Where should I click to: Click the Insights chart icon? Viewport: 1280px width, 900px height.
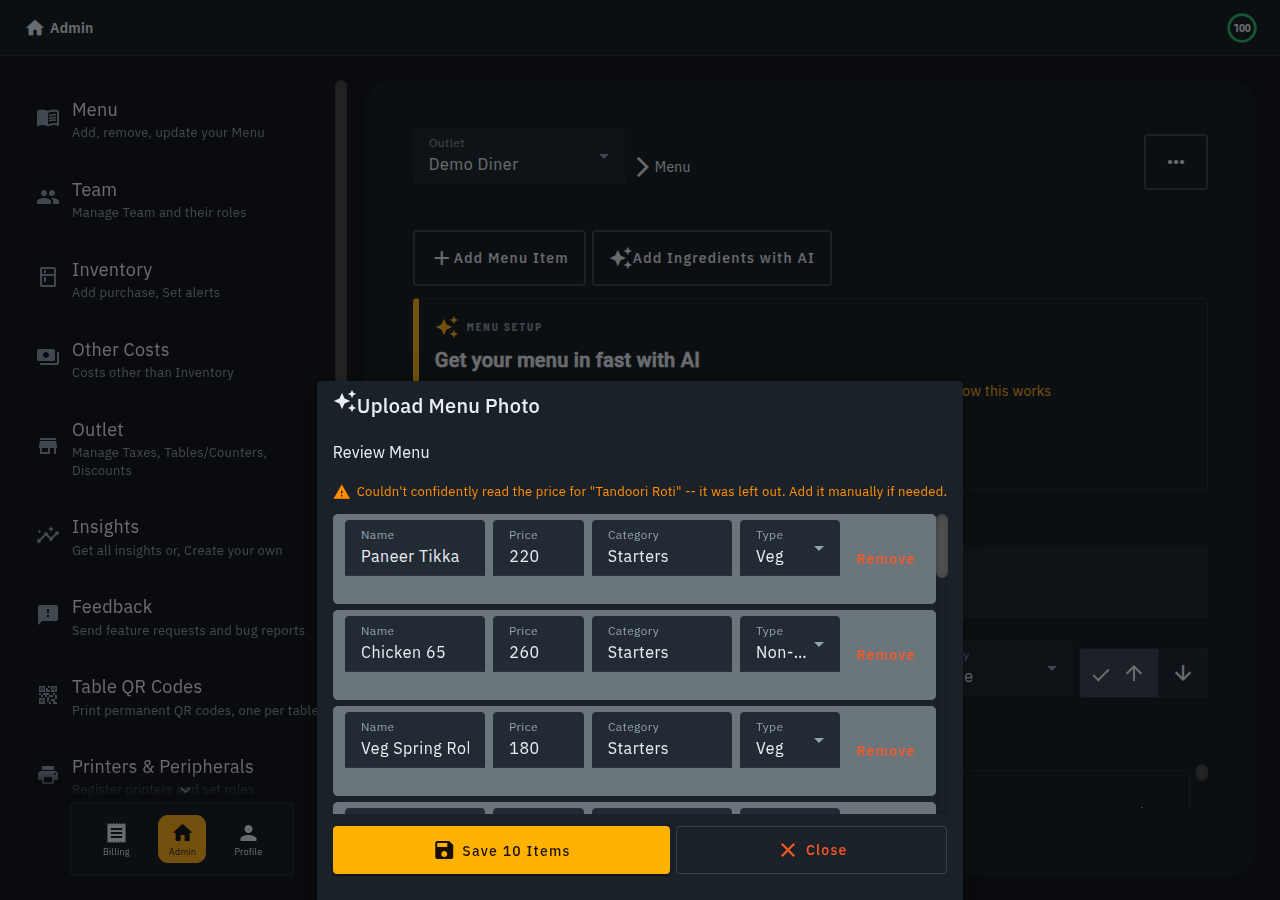pyautogui.click(x=48, y=535)
